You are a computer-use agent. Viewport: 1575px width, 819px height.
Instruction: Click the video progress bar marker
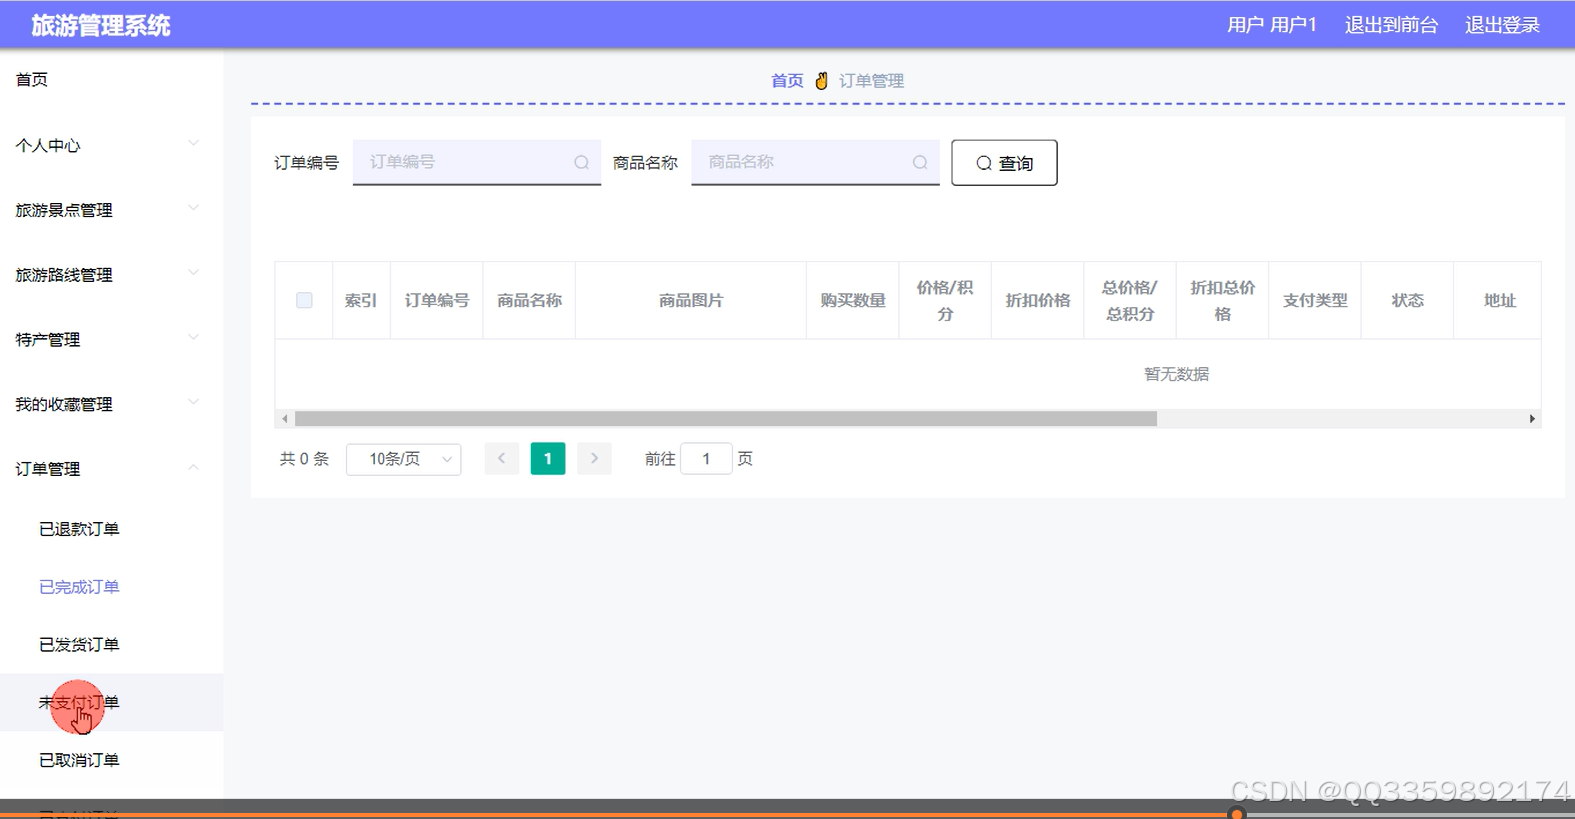tap(1237, 814)
